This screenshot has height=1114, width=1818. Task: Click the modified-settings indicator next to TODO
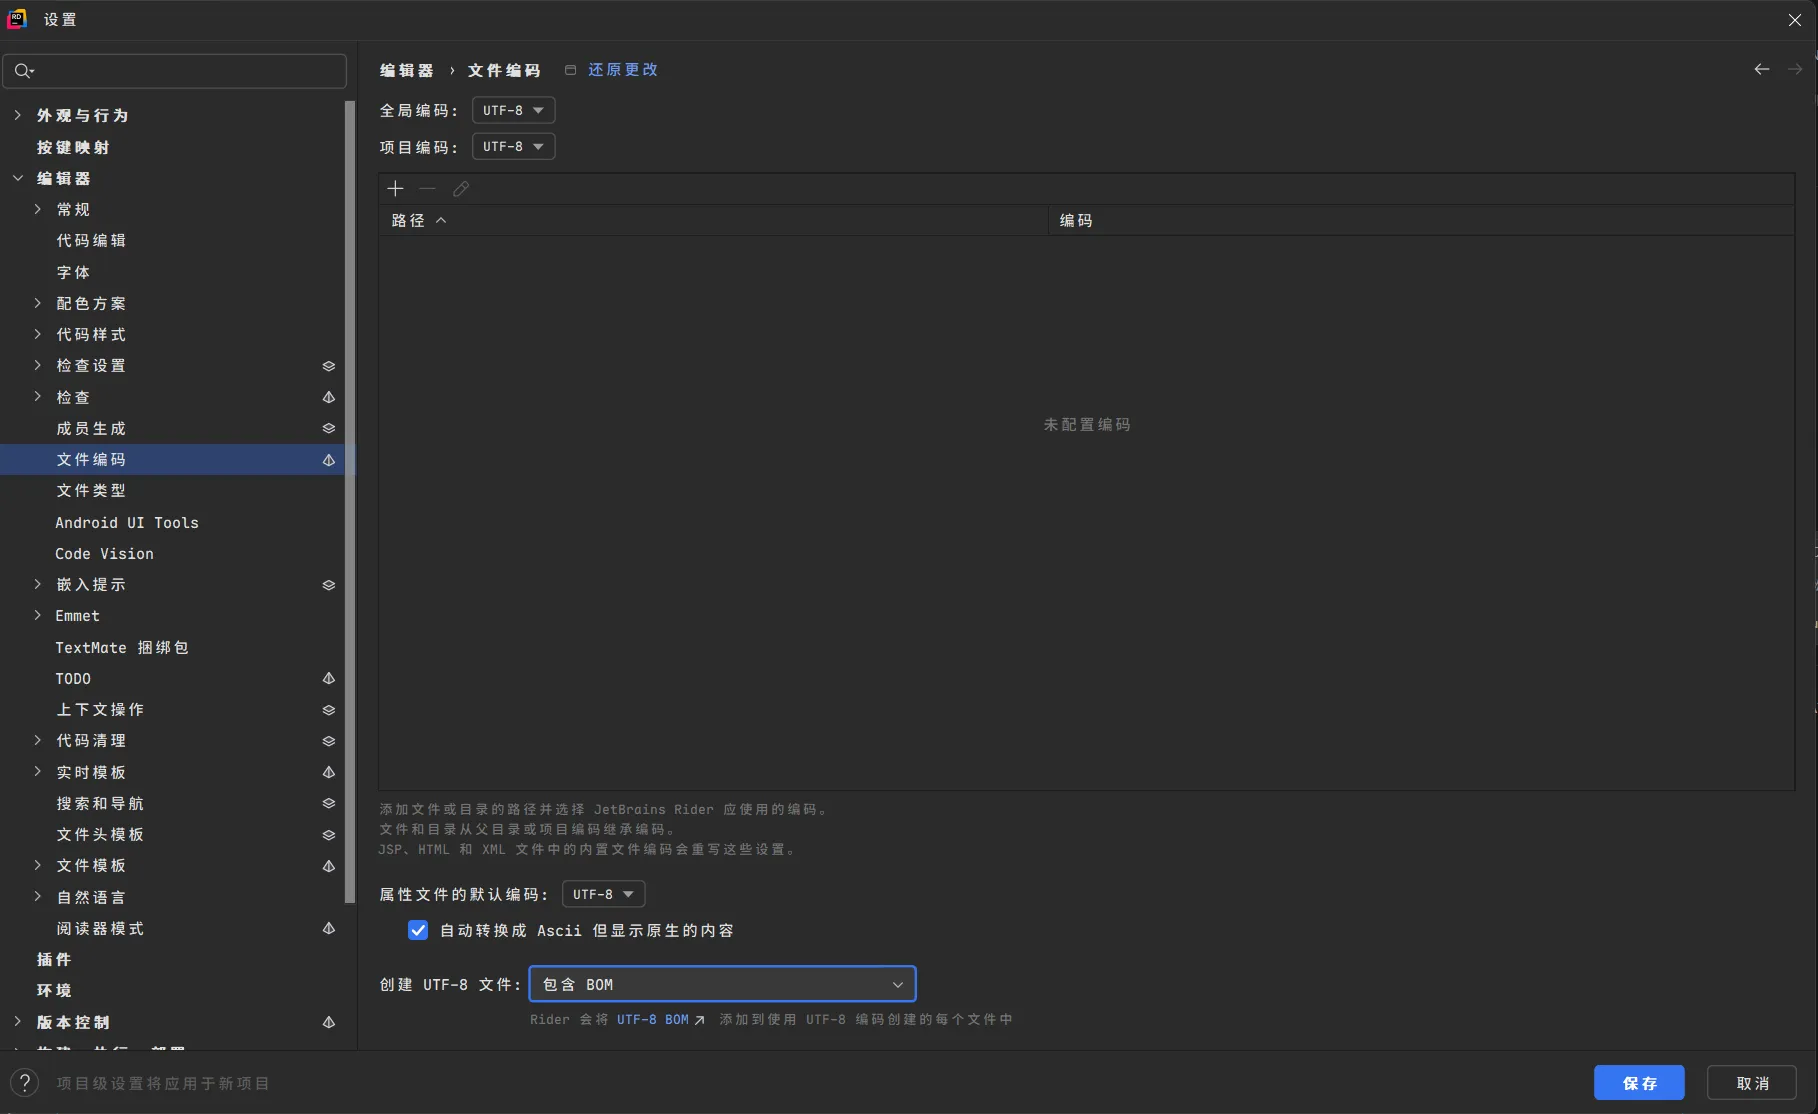328,678
